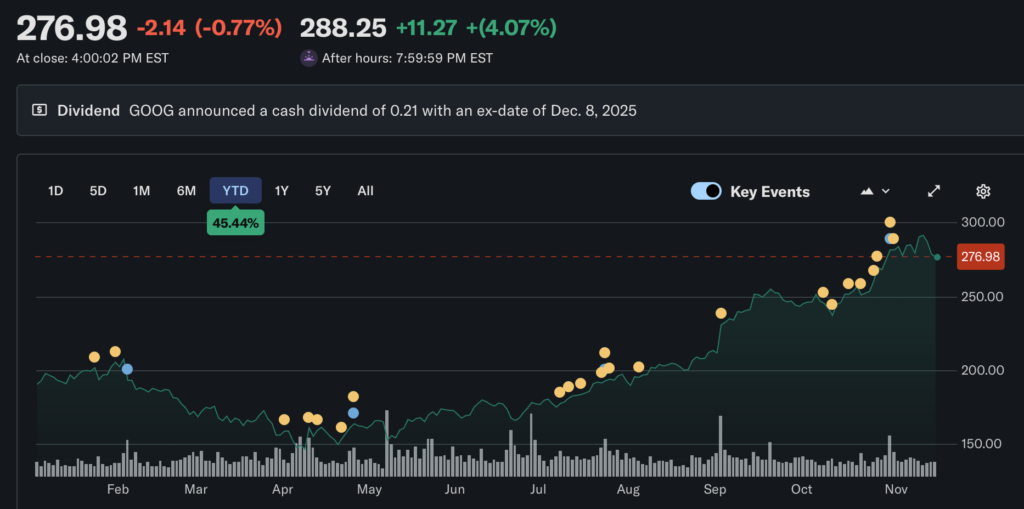Click the Dividend banner icon
Screen dimensions: 1024x509
tap(39, 110)
